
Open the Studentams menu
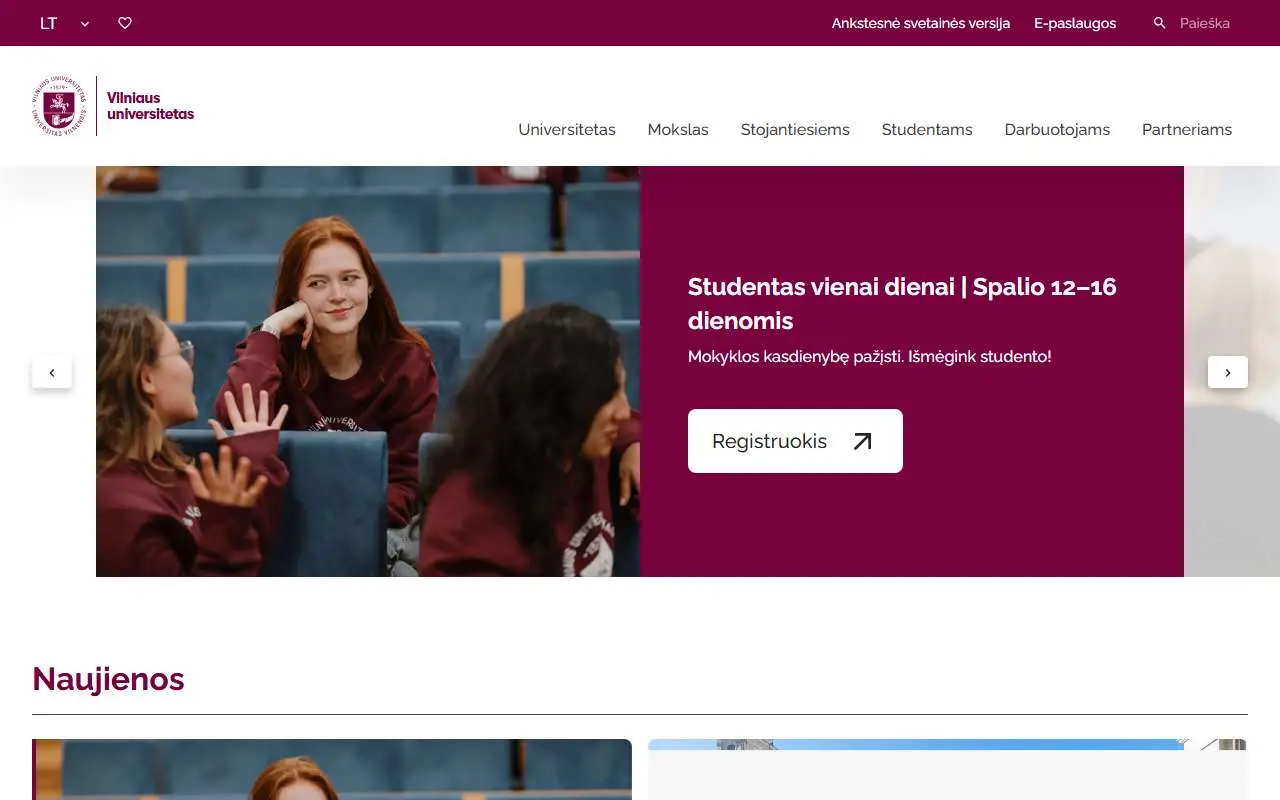tap(927, 129)
